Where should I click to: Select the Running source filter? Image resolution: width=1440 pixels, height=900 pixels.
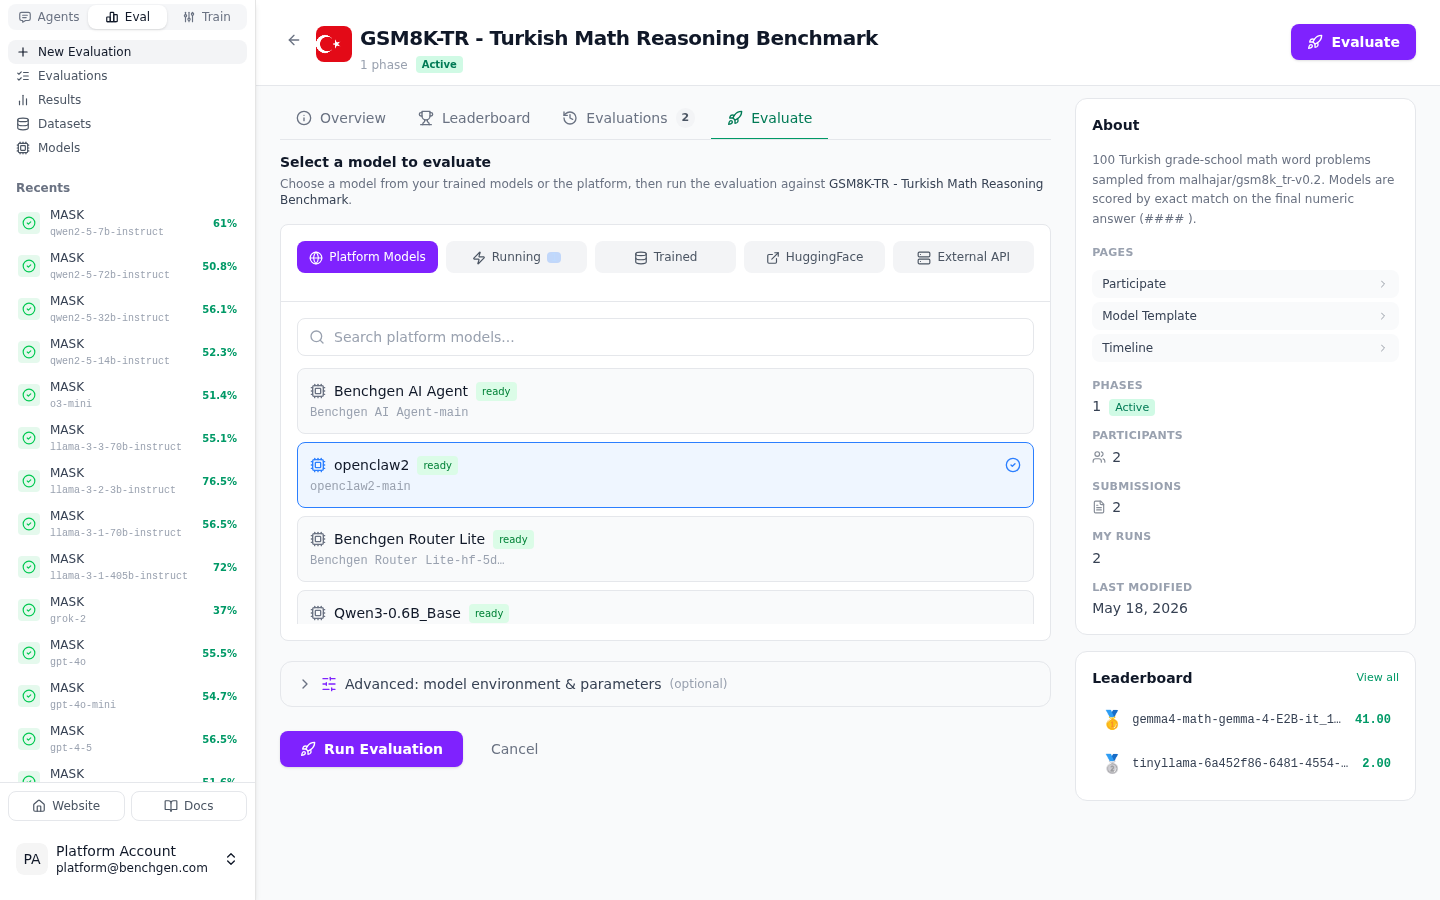coord(516,257)
